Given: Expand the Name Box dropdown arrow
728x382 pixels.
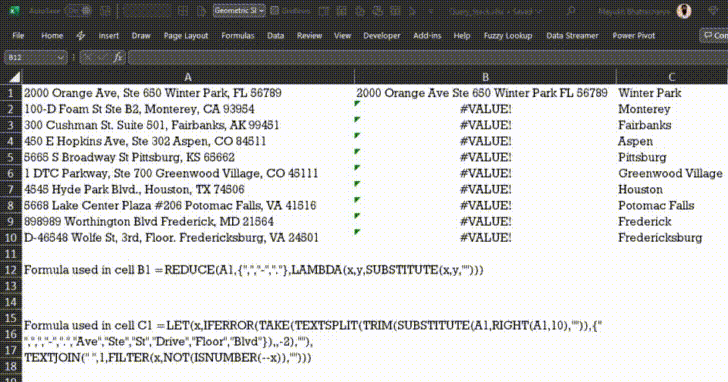Looking at the screenshot, I should click(60, 58).
